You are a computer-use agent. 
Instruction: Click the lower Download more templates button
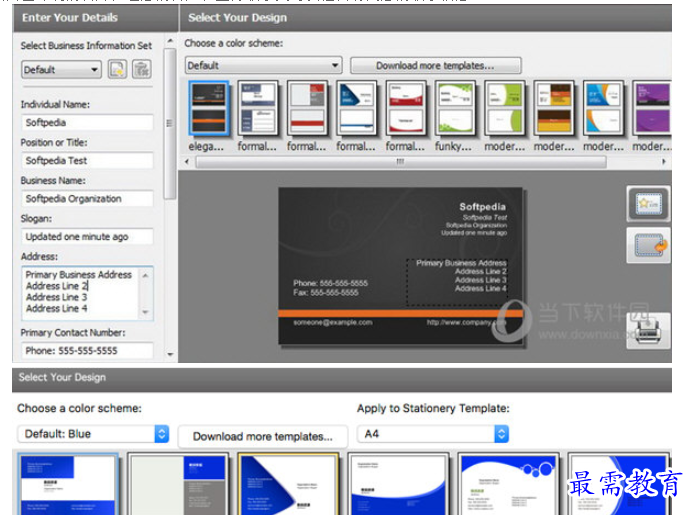pos(263,437)
